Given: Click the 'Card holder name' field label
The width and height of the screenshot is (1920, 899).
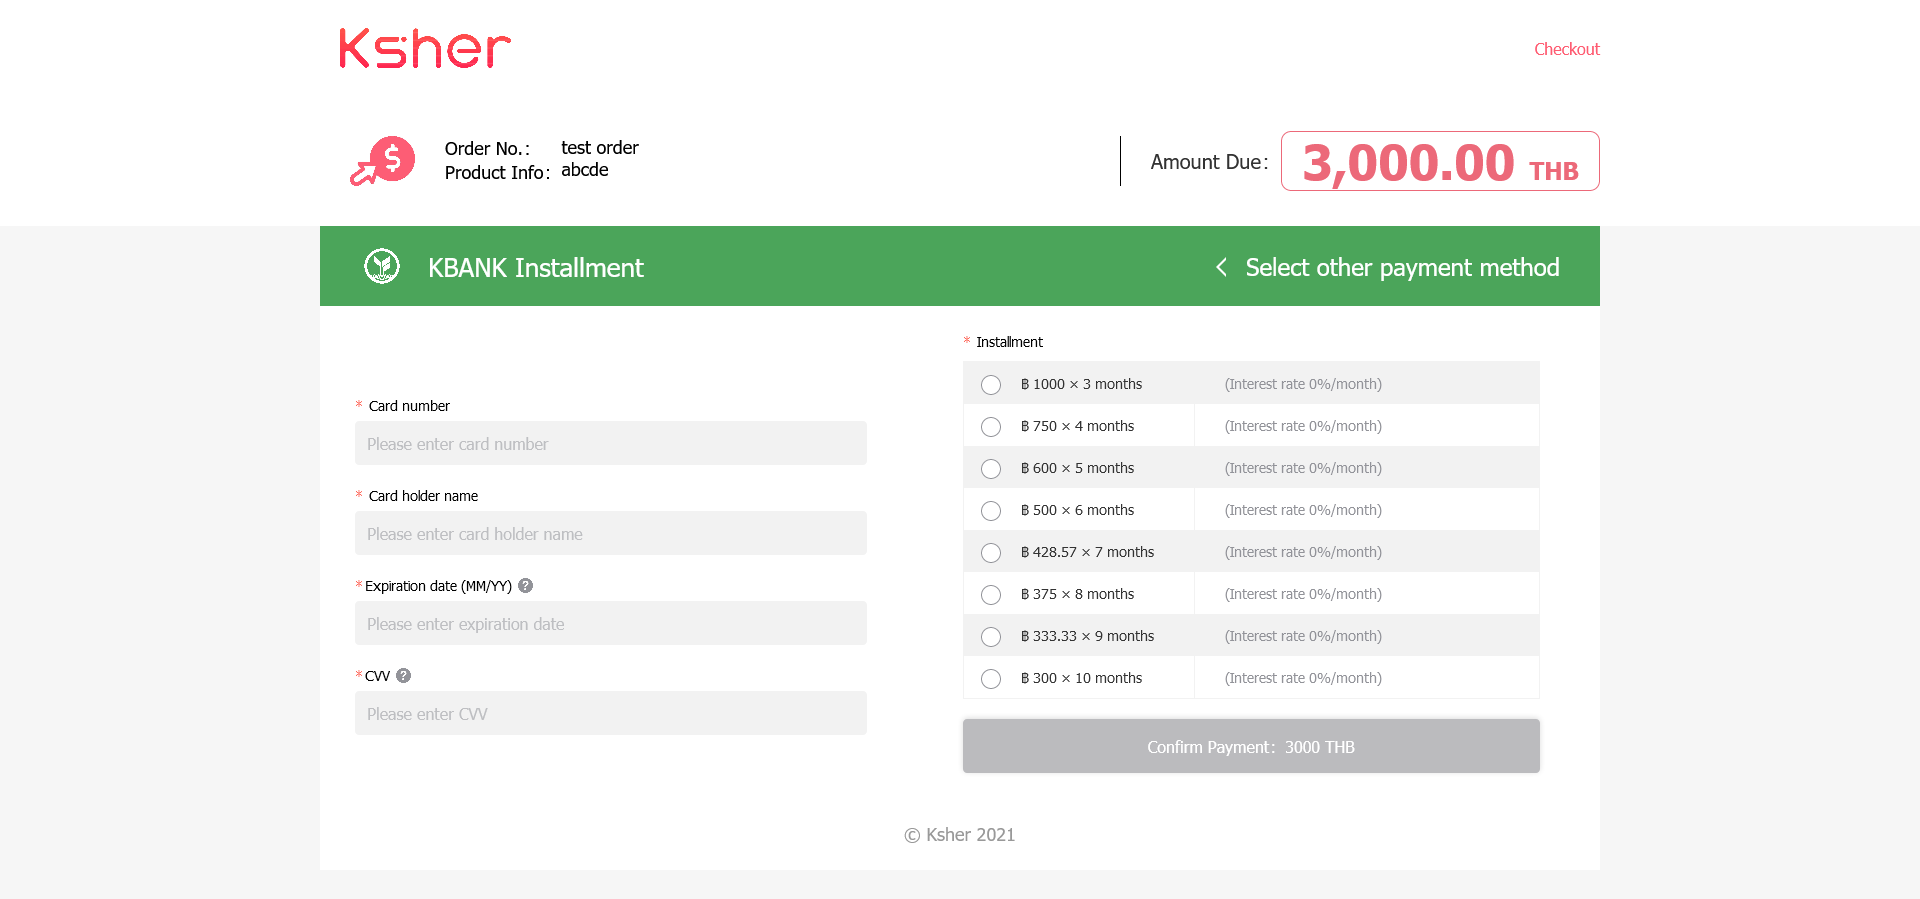Looking at the screenshot, I should coord(423,496).
